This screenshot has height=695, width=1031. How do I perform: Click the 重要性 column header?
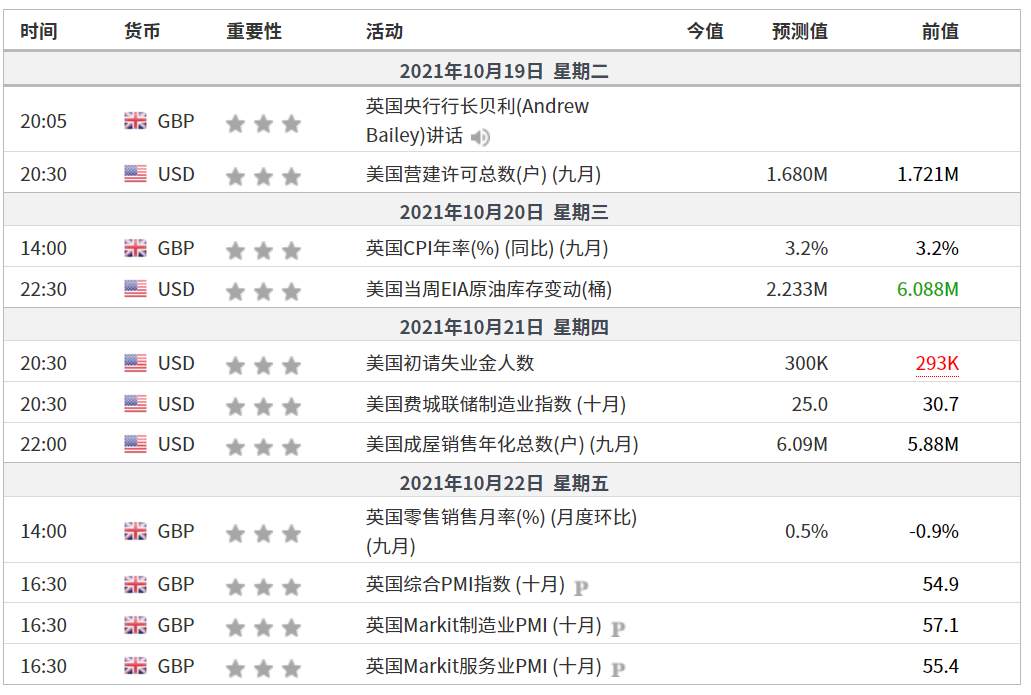coord(254,31)
